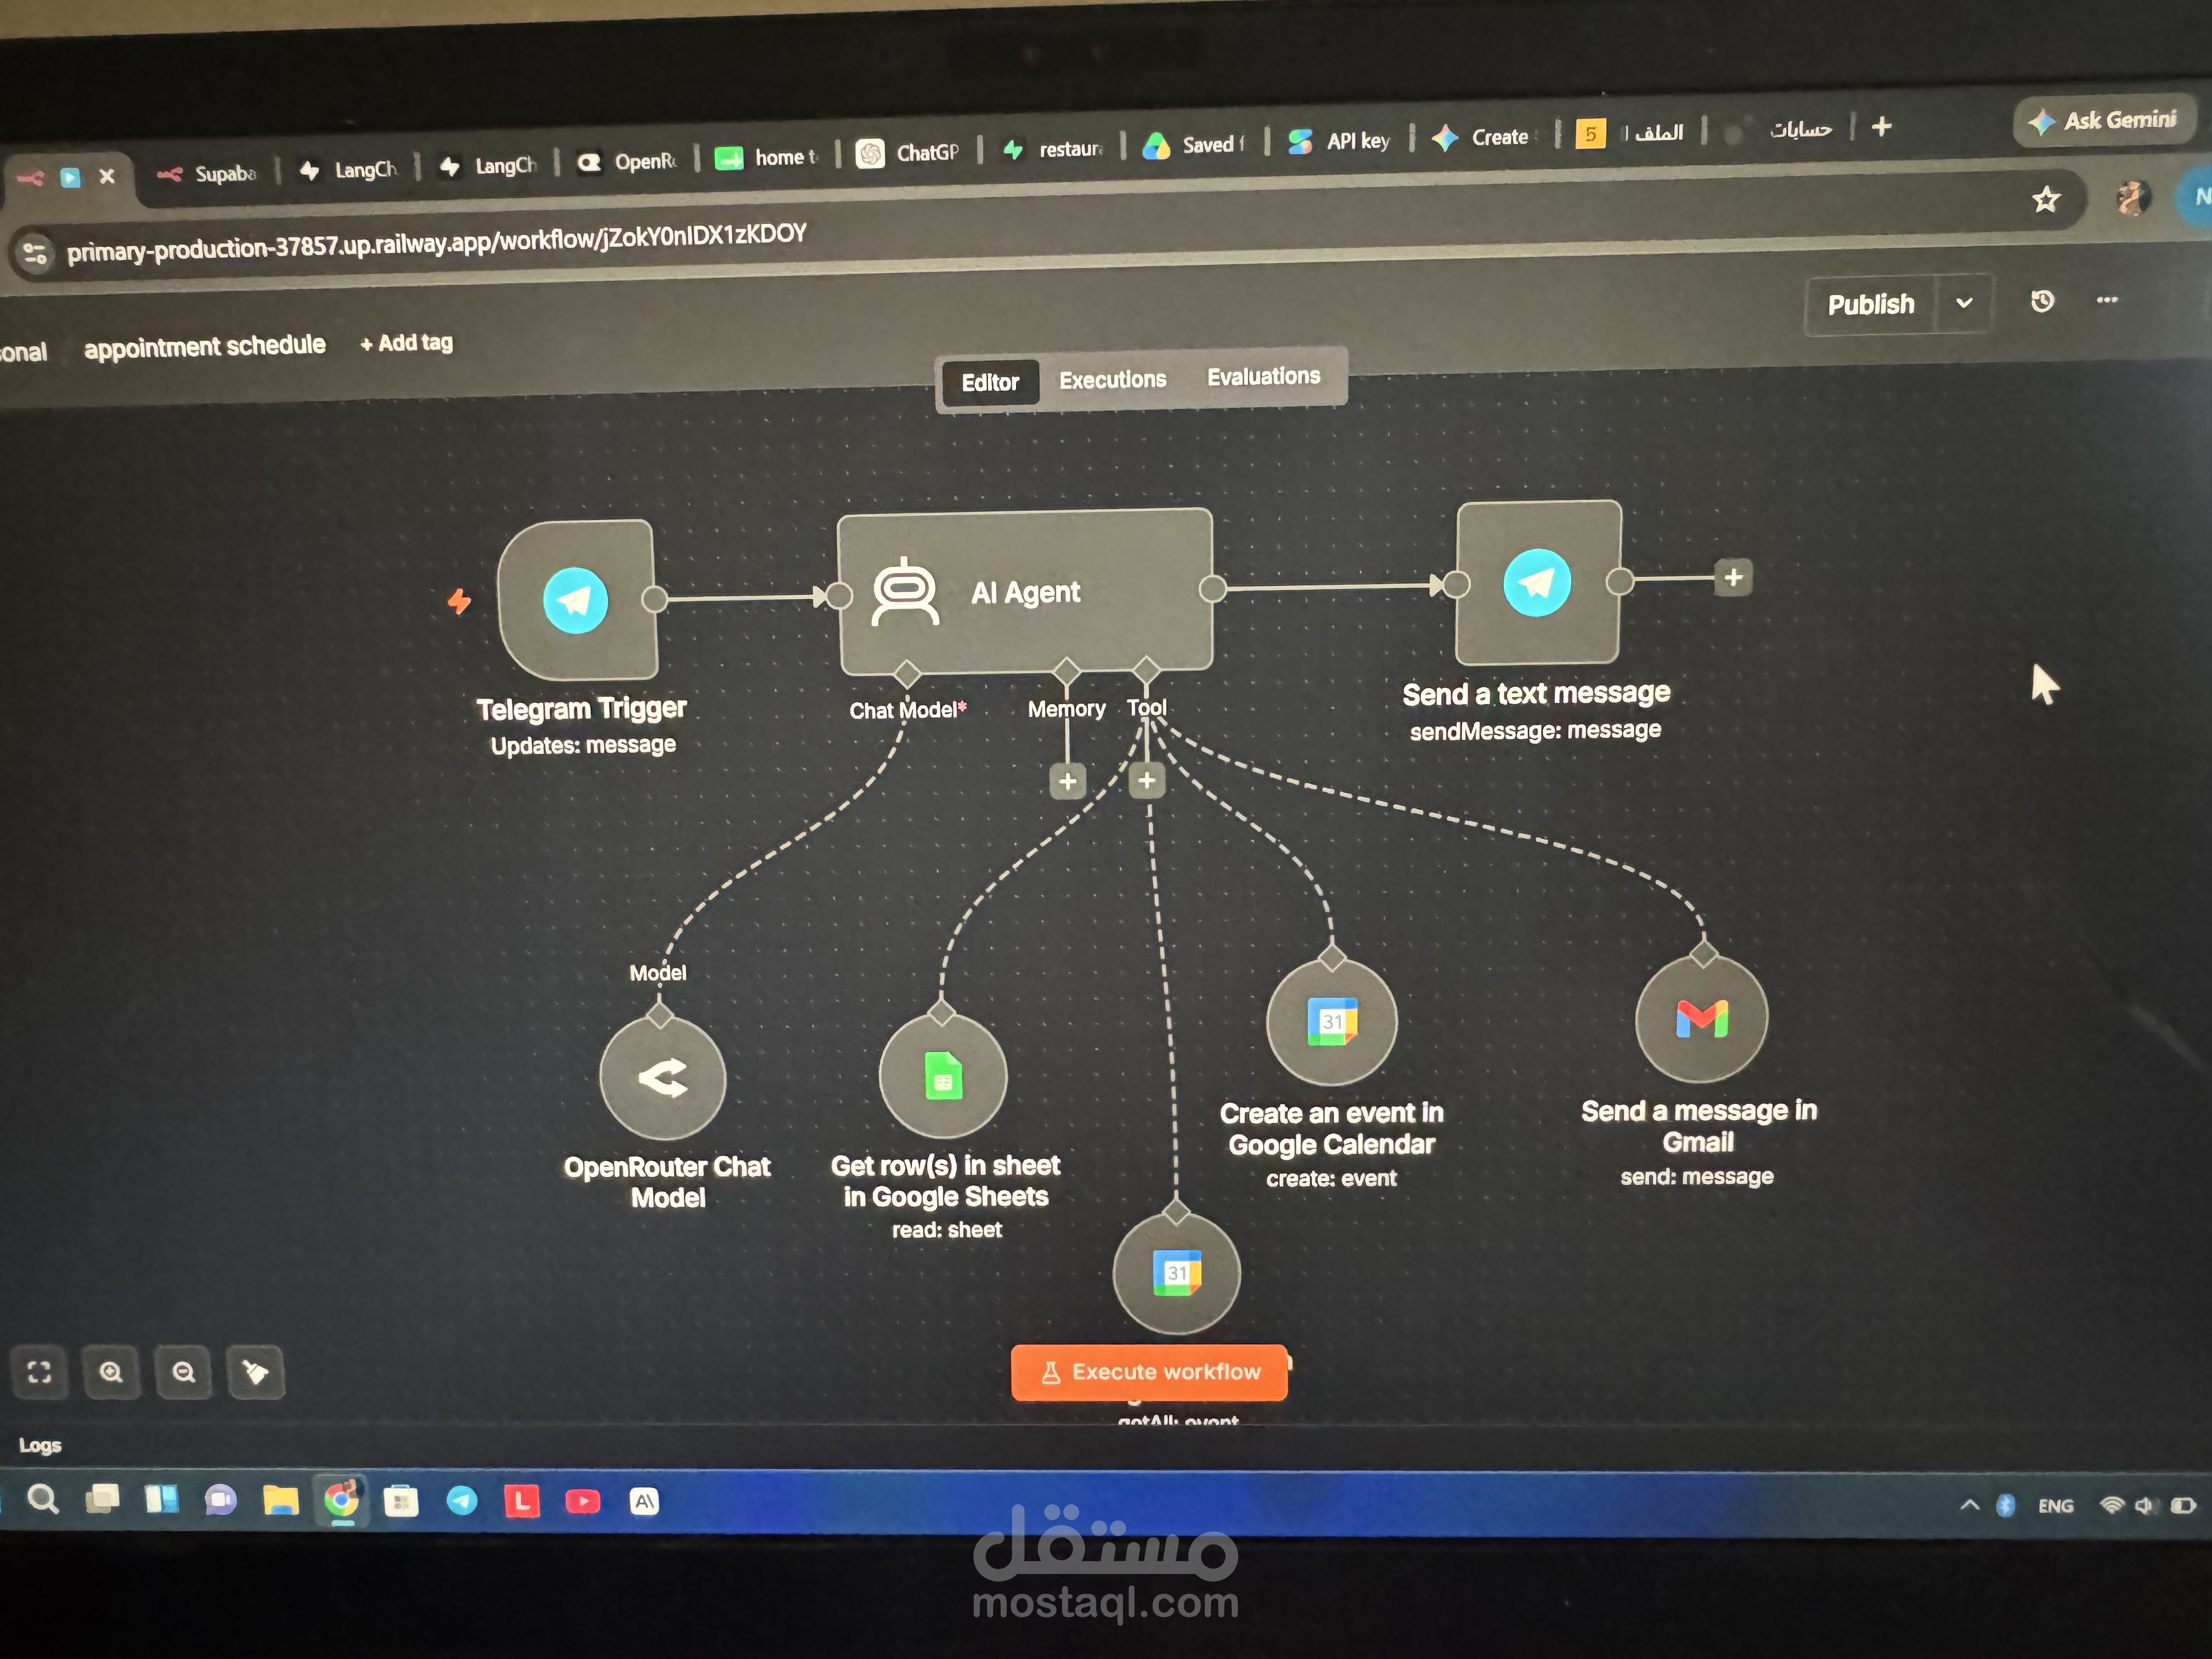Open Wi-Fi settings from the system tray
Image resolution: width=2212 pixels, height=1659 pixels.
point(2112,1505)
